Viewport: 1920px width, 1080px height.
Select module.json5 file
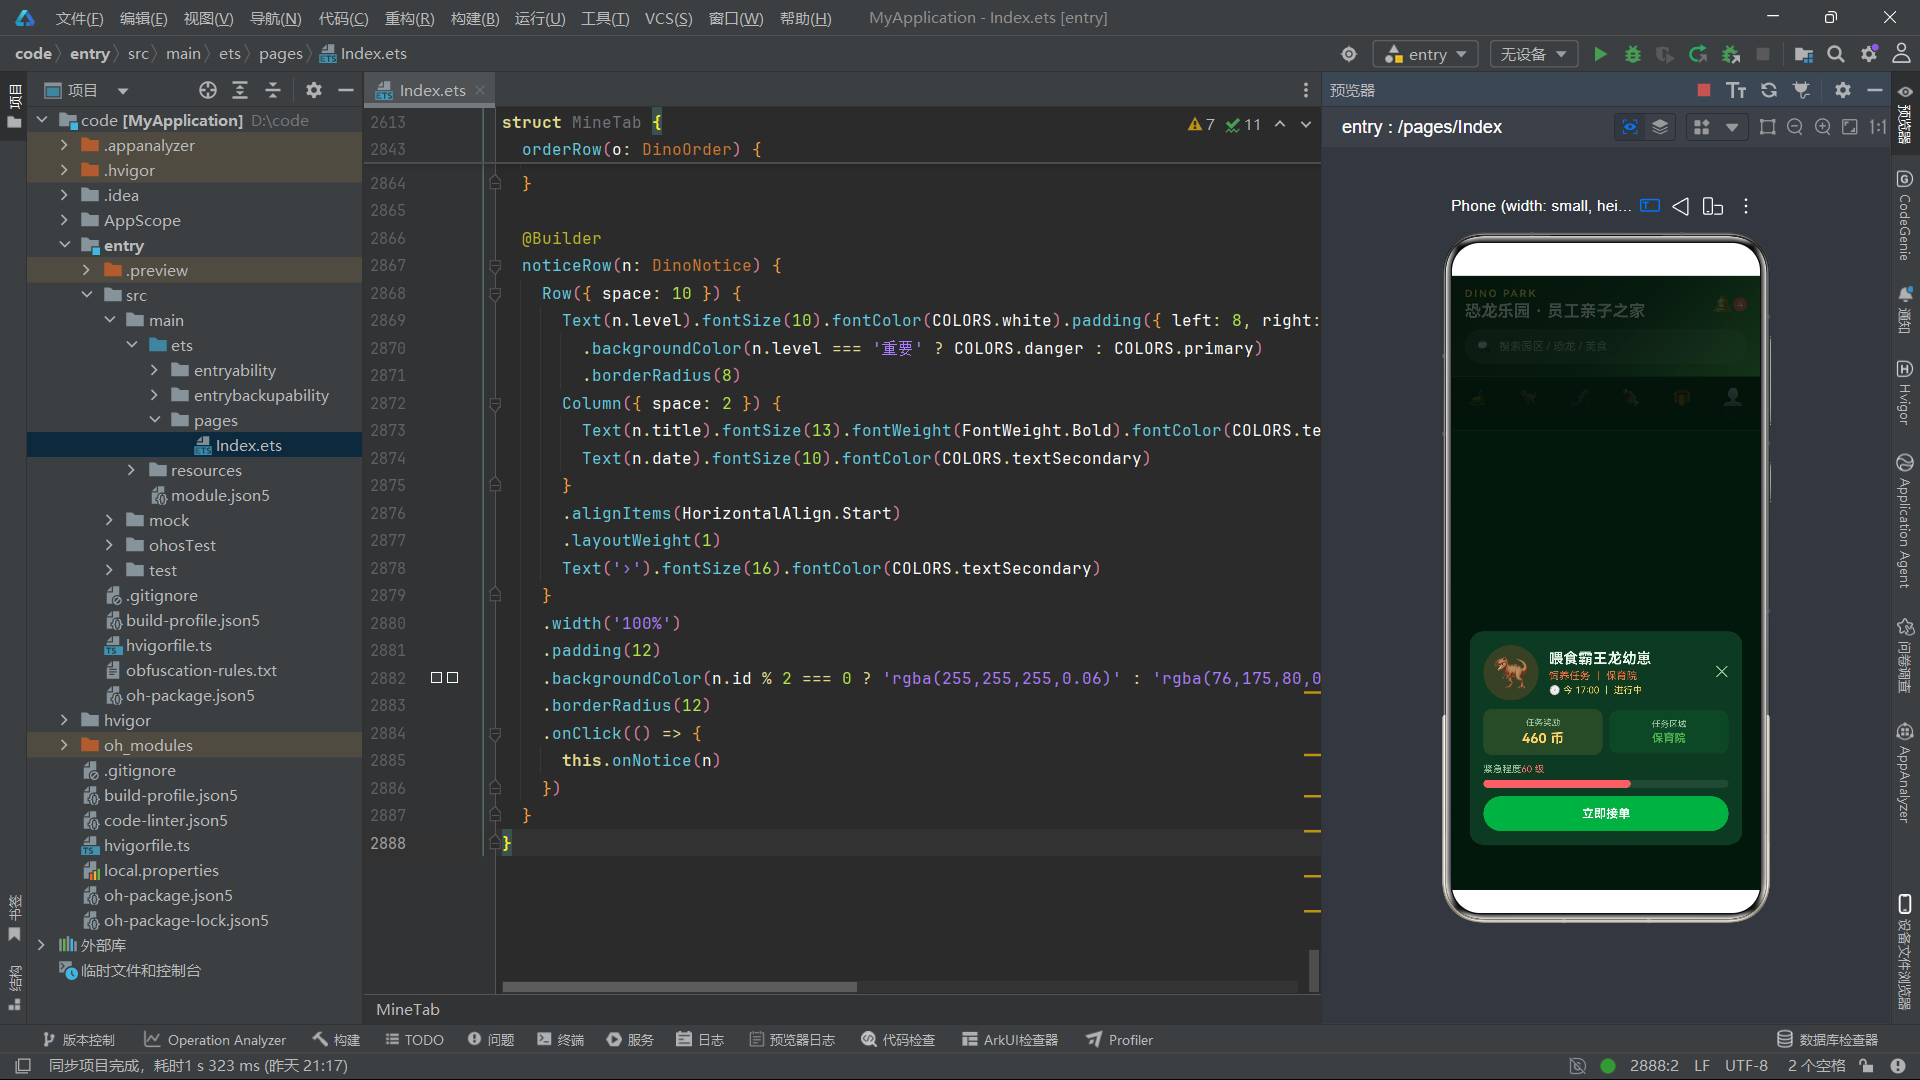220,495
